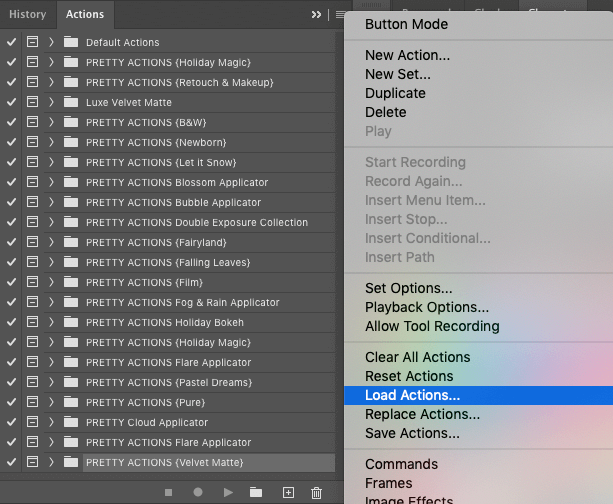
Task: Expand PRETTY ACTIONS {Let it Snow}
Action: (51, 161)
